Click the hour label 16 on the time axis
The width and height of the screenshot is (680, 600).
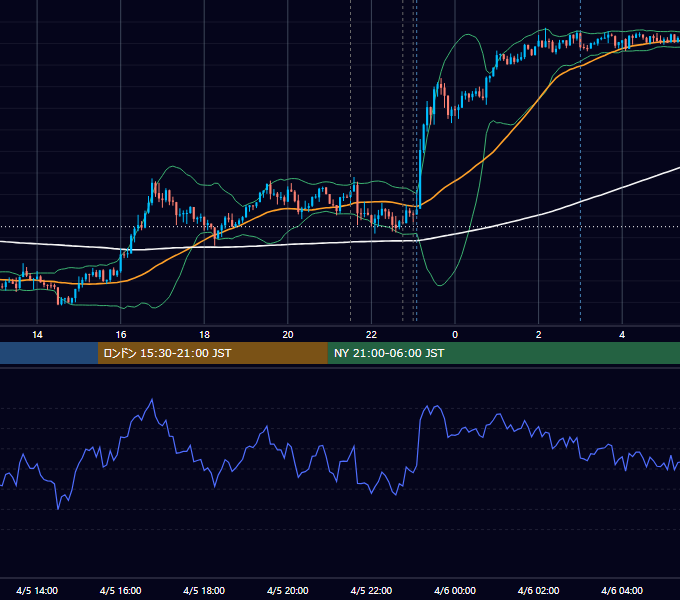click(x=121, y=335)
